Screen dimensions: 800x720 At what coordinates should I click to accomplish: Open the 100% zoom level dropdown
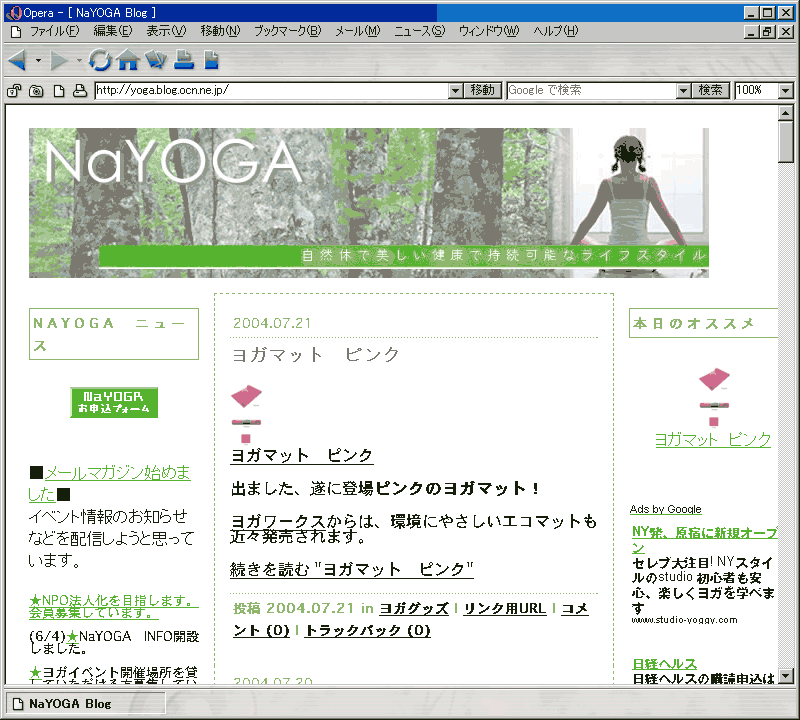786,91
